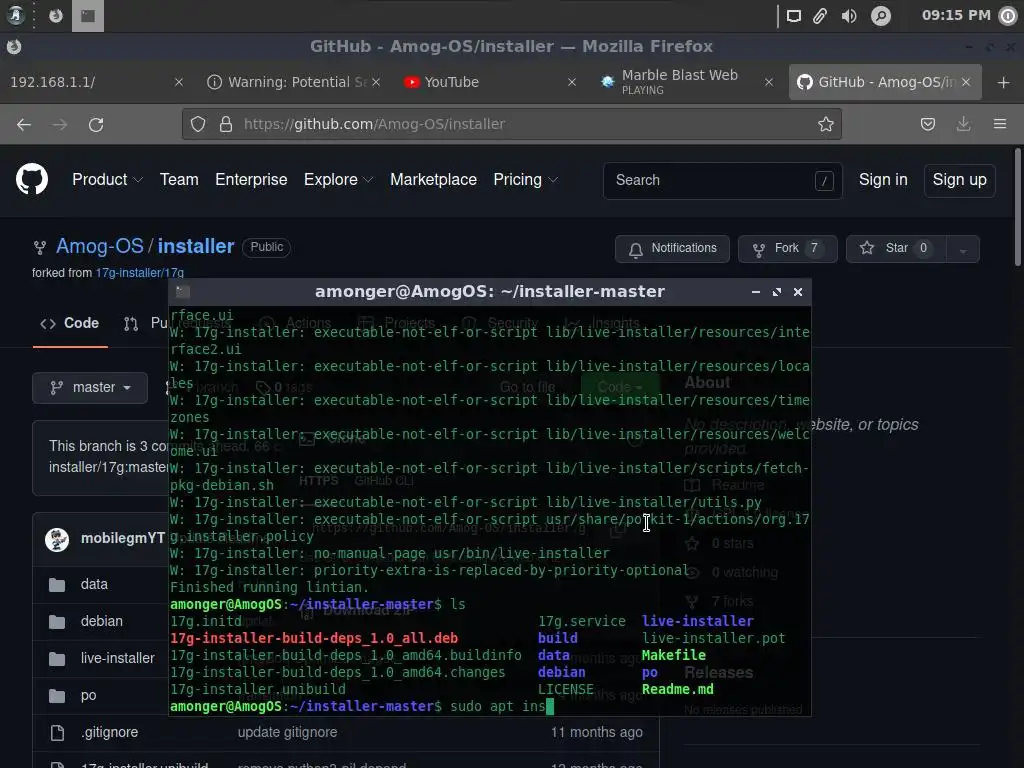Reload the page with the refresh icon
This screenshot has height=768, width=1024.
tap(96, 124)
